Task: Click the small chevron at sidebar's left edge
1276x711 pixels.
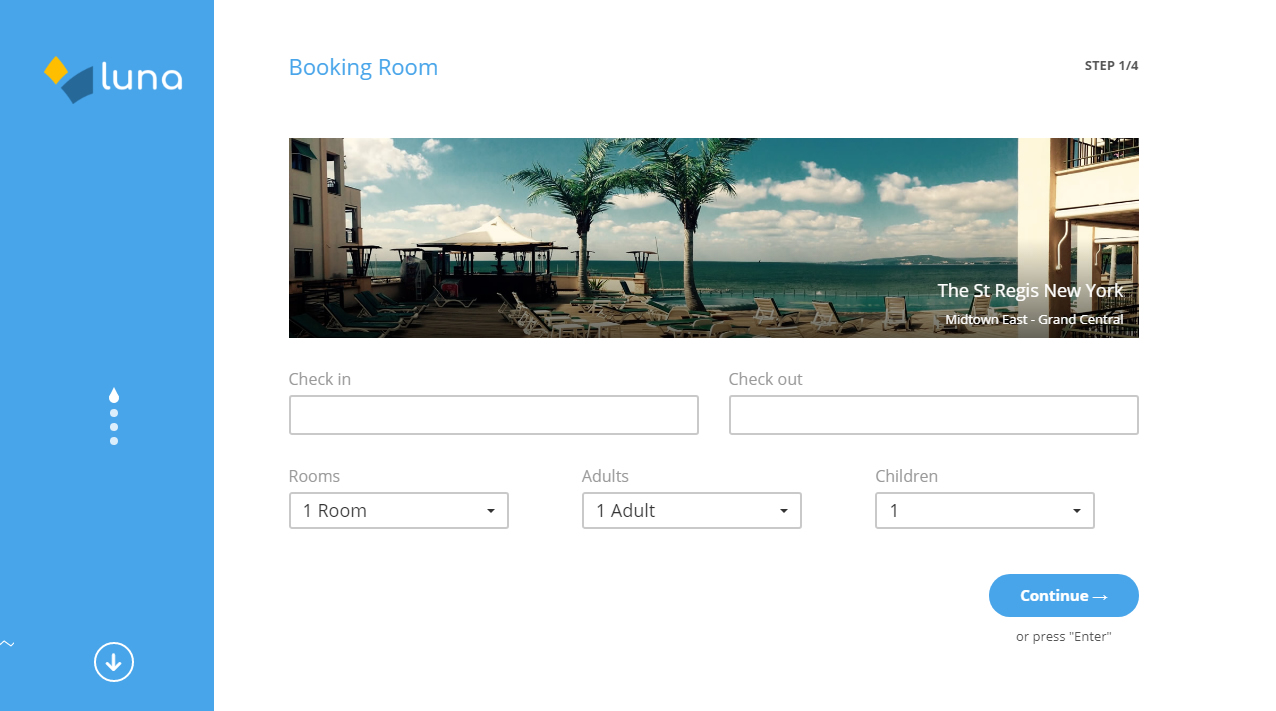Action: (7, 644)
